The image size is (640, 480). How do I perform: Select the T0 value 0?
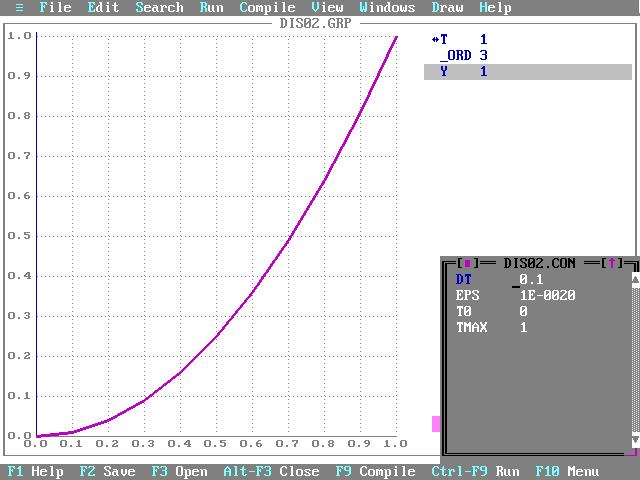523,311
